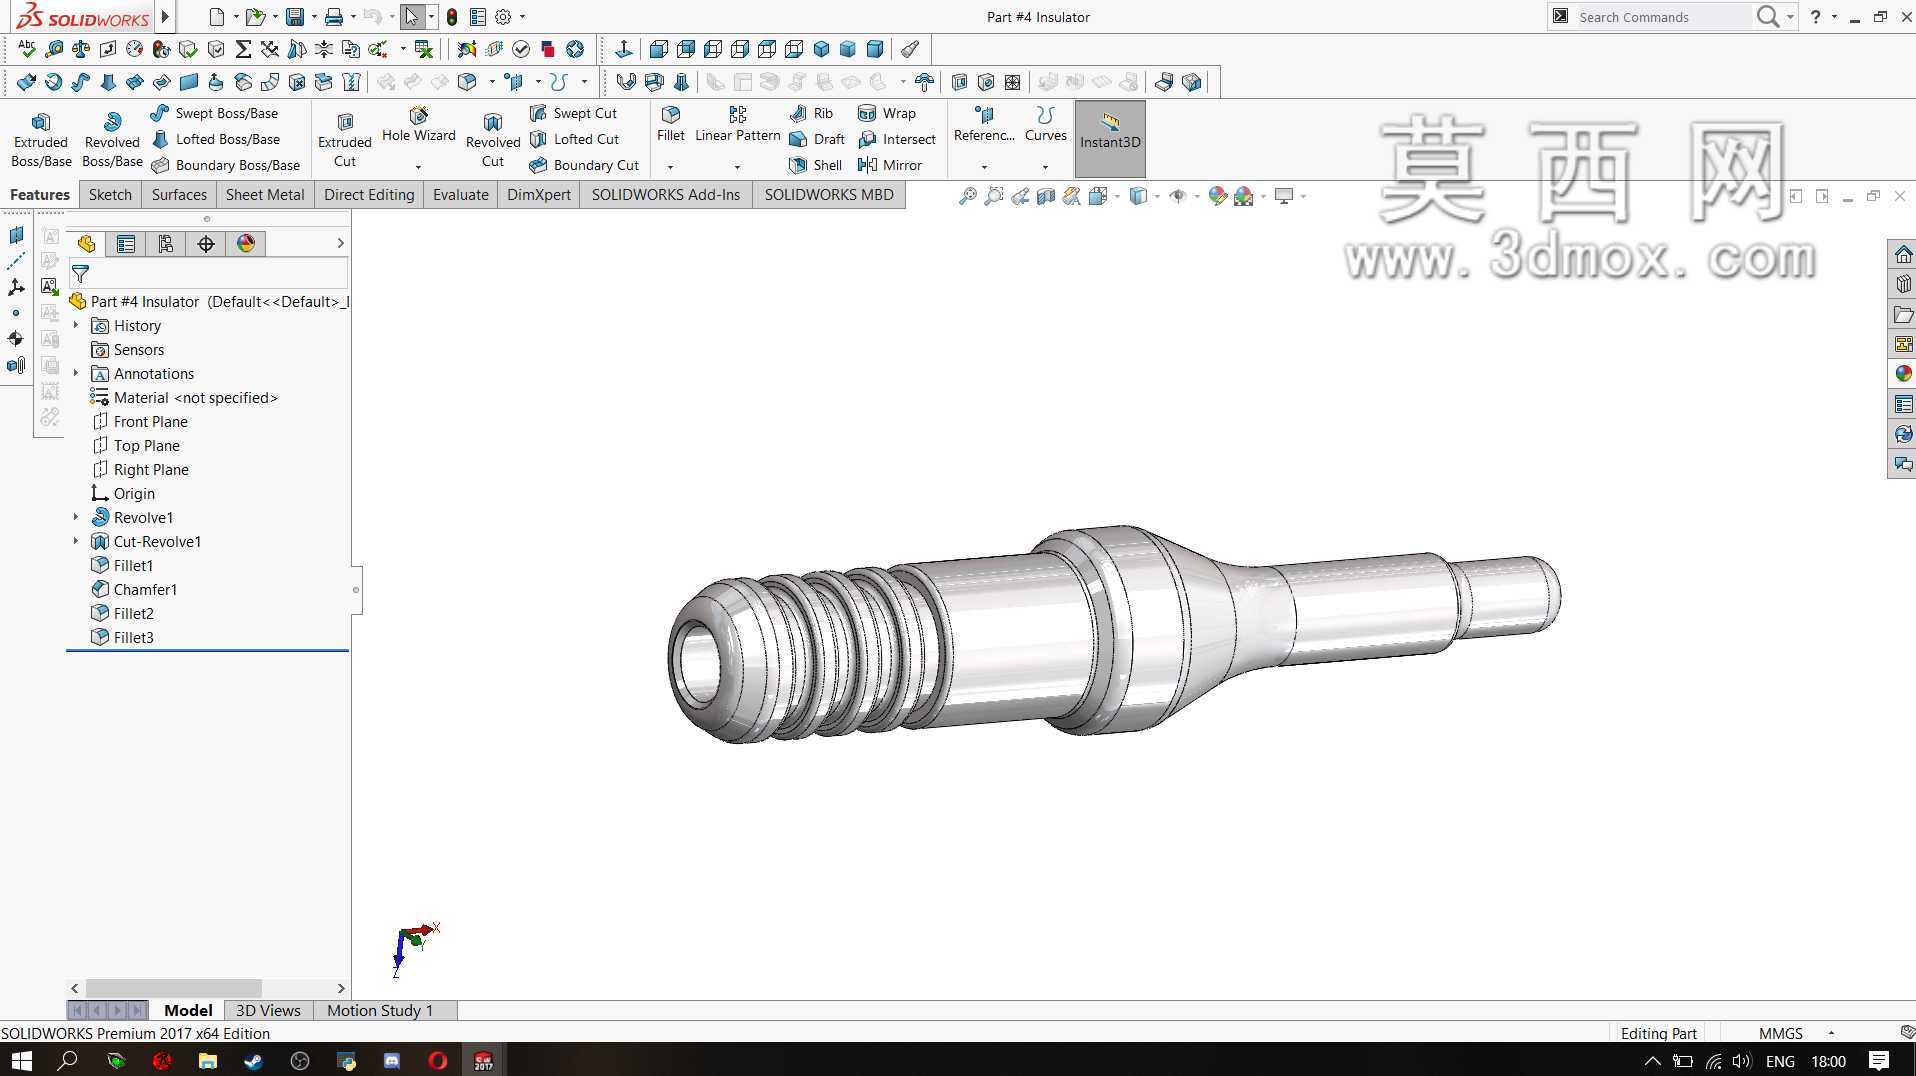The height and width of the screenshot is (1076, 1916).
Task: Start the Revolved Cut tool
Action: click(493, 139)
